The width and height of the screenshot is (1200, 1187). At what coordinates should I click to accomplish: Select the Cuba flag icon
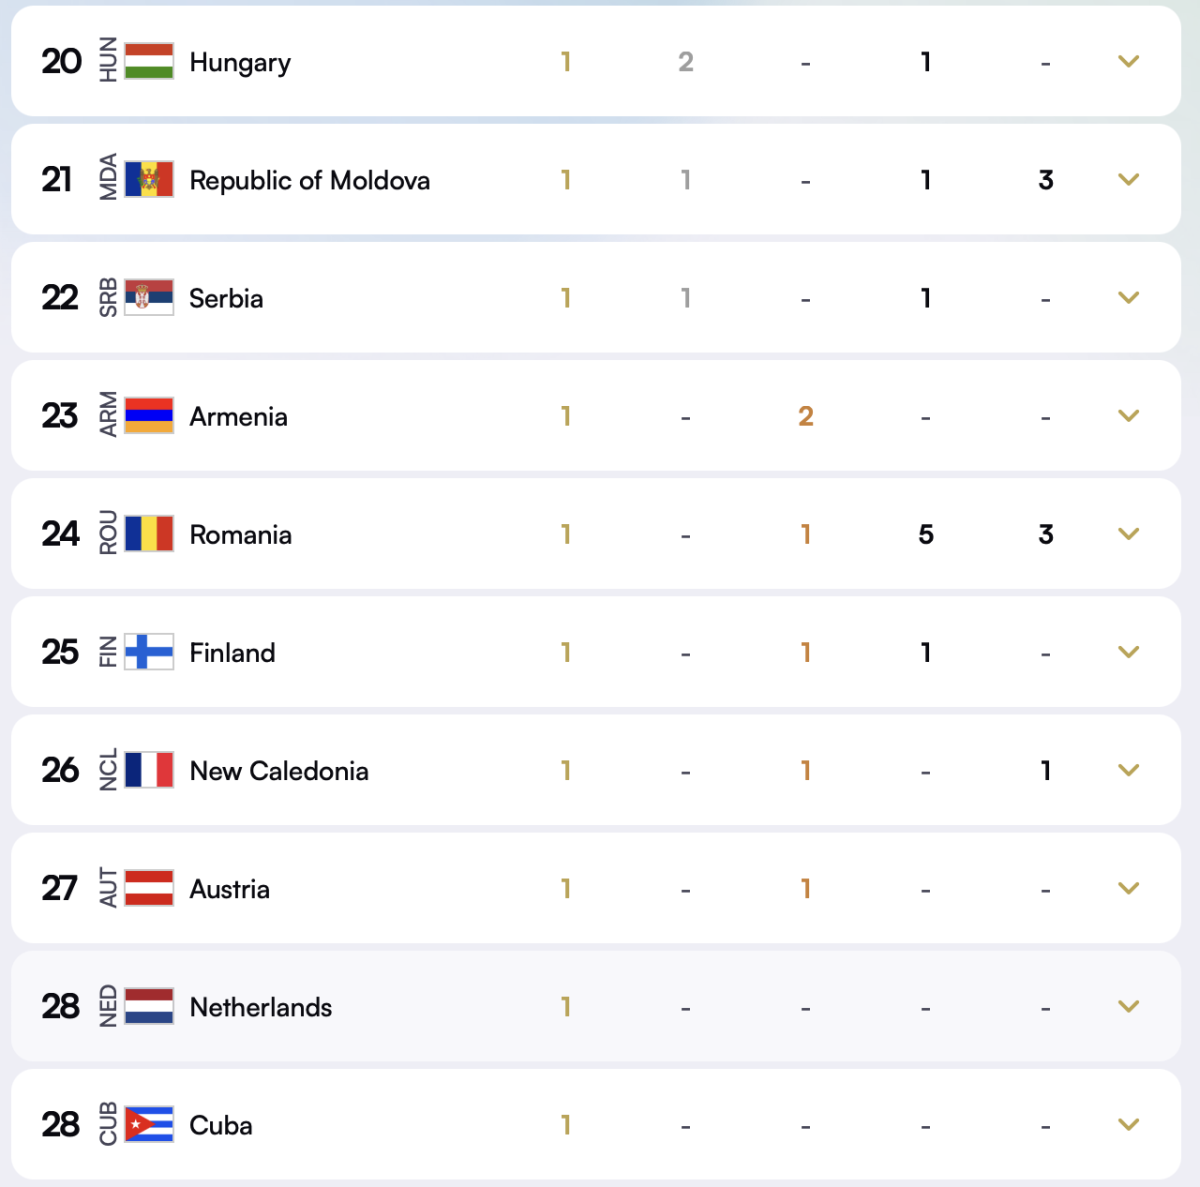tap(148, 1125)
